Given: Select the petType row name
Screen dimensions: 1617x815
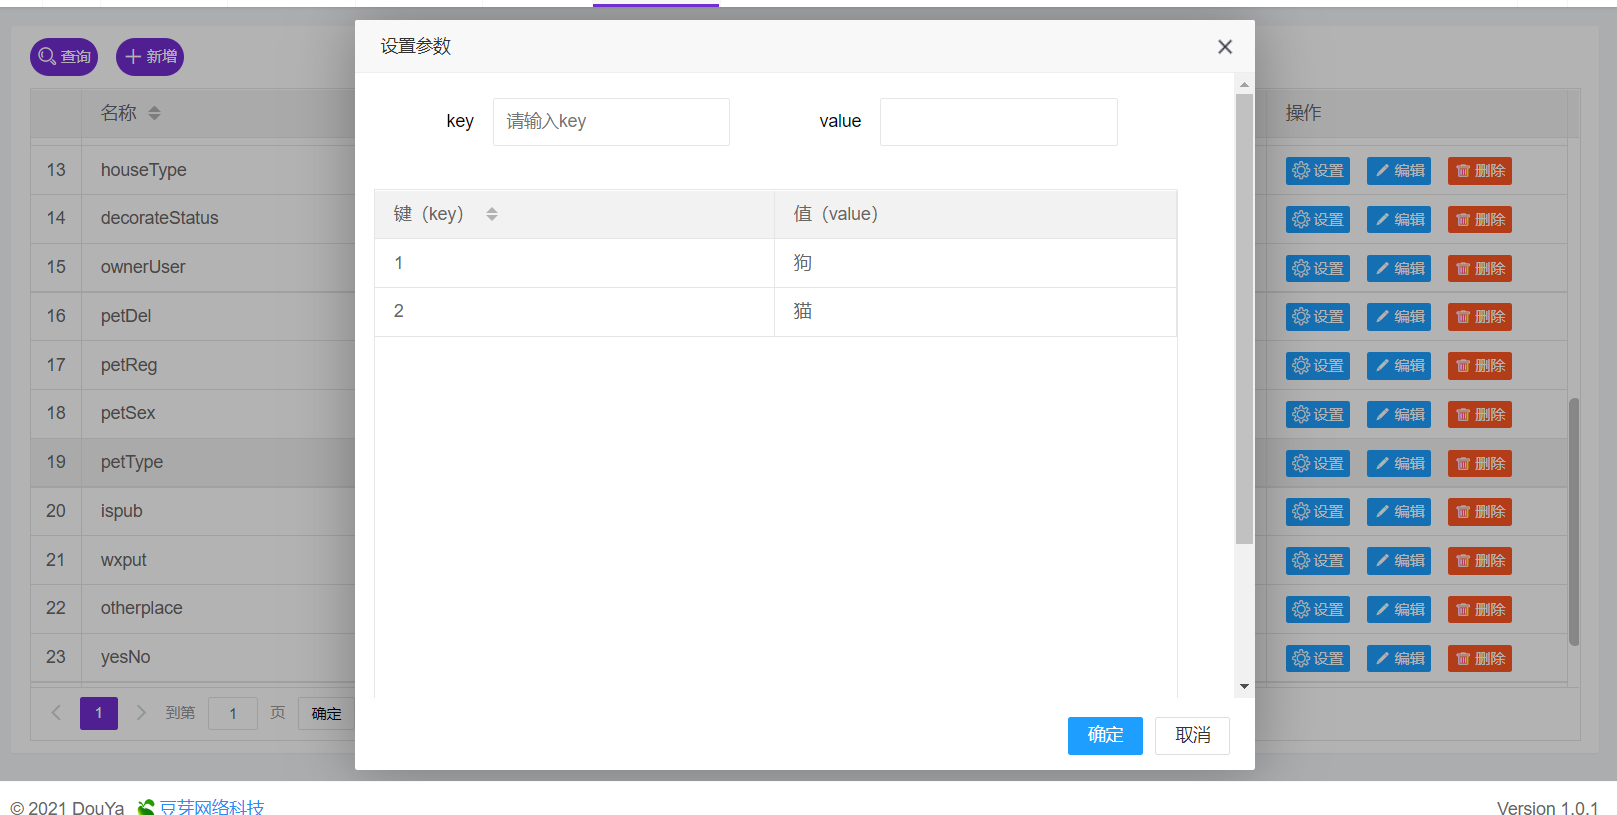Looking at the screenshot, I should click(x=132, y=462).
